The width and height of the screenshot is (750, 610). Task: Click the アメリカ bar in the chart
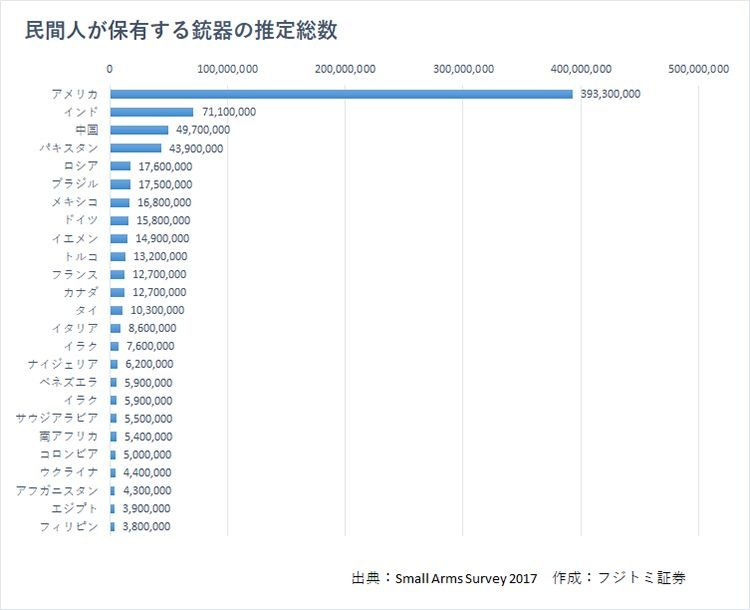340,94
